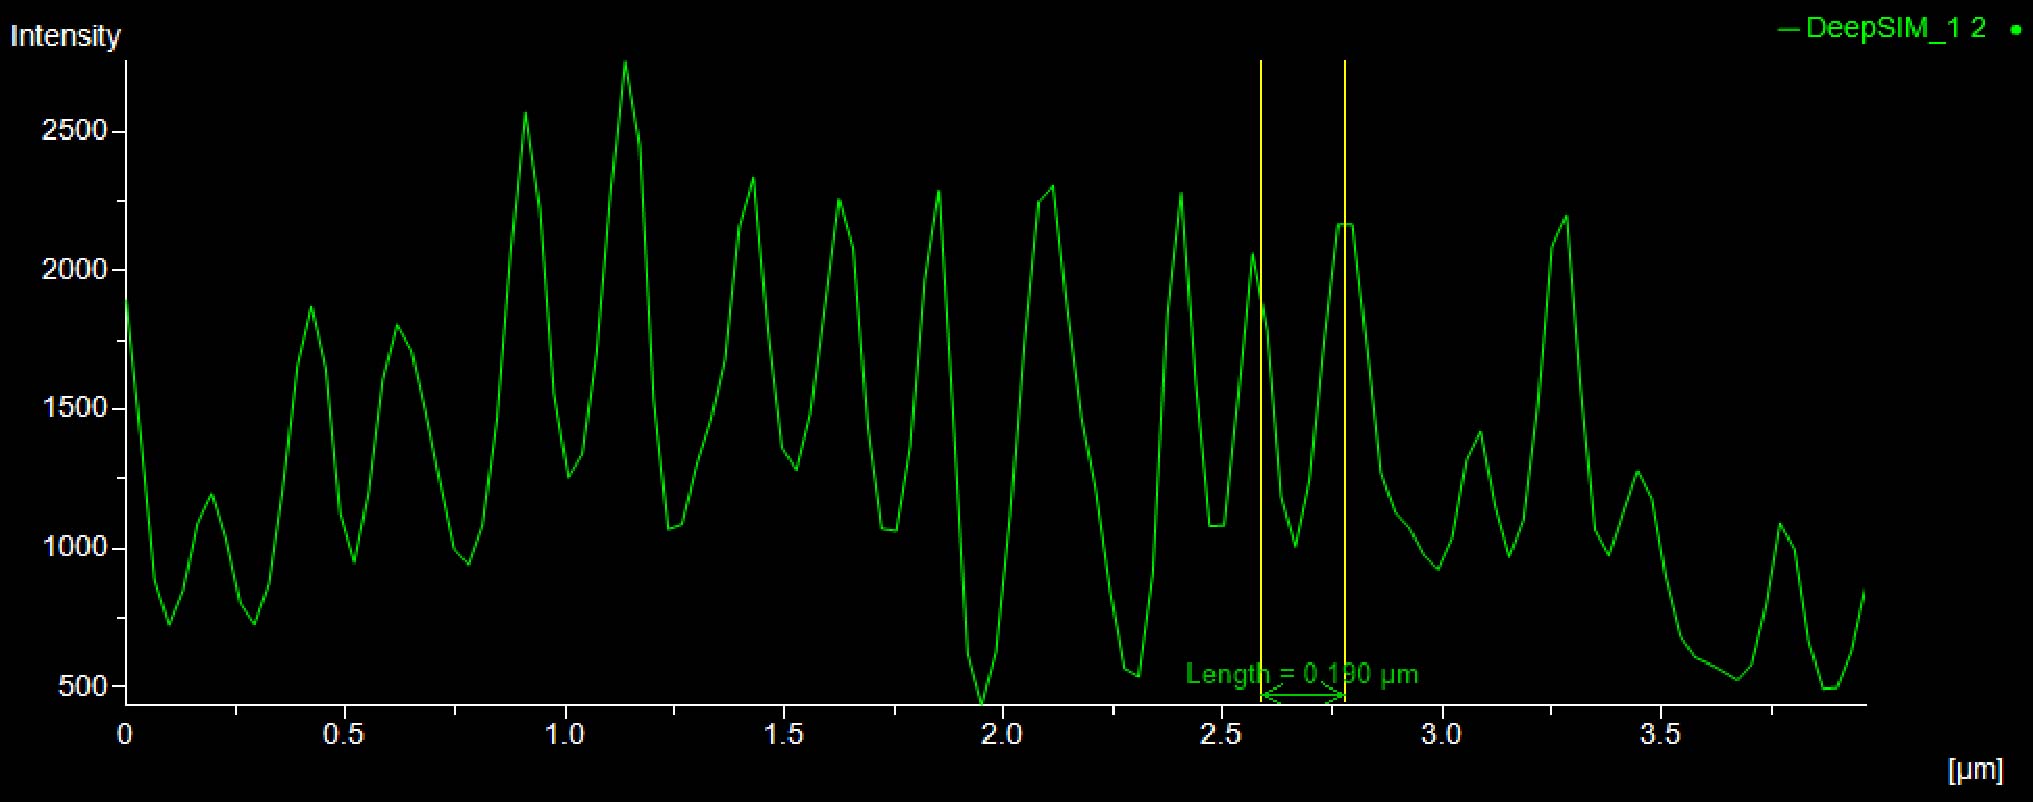Click the 0.5 x-axis tick label
Viewport: 2033px width, 802px height.
coord(344,735)
